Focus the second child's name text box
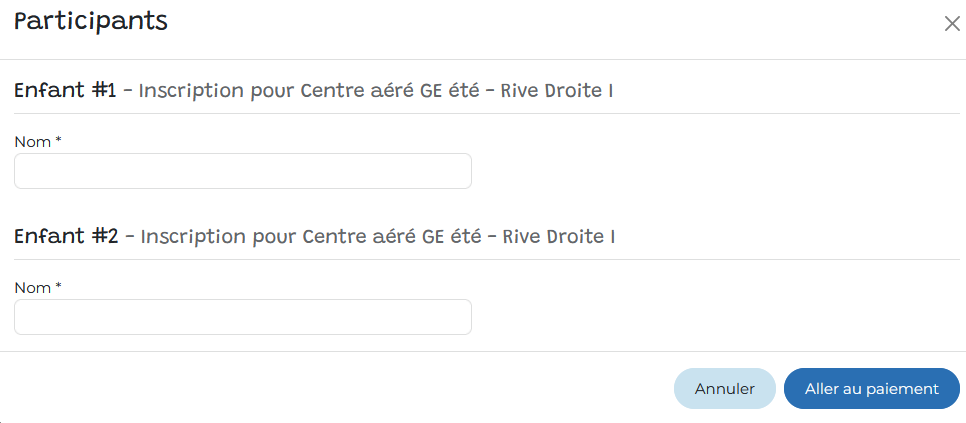This screenshot has width=966, height=423. [242, 317]
